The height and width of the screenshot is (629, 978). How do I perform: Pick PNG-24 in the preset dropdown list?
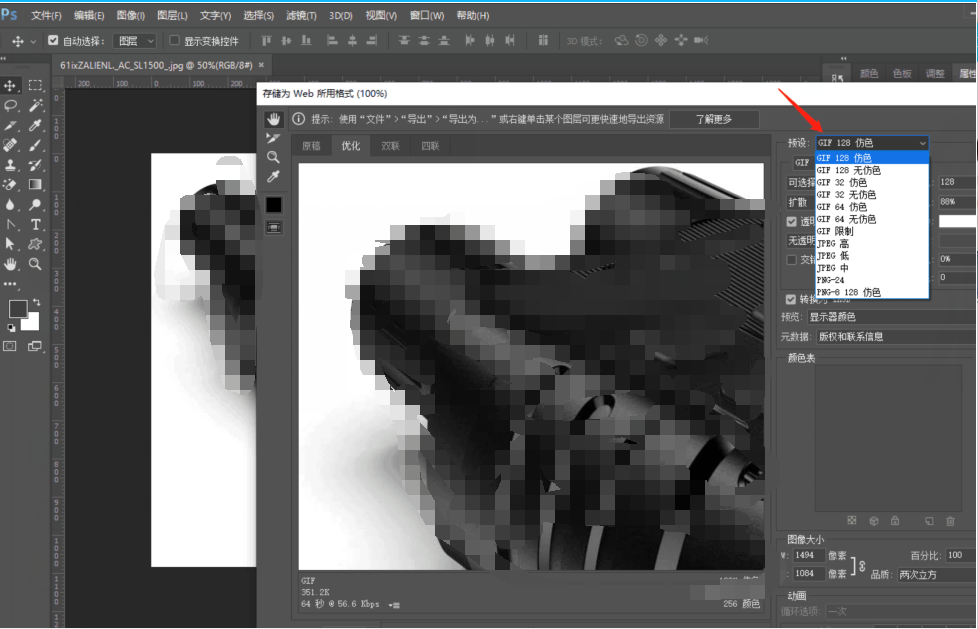click(831, 280)
